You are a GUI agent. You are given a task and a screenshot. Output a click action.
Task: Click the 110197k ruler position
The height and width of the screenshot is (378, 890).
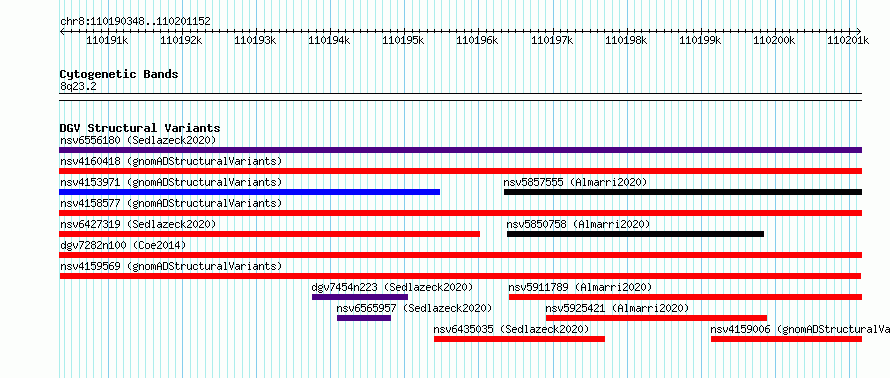click(x=552, y=40)
